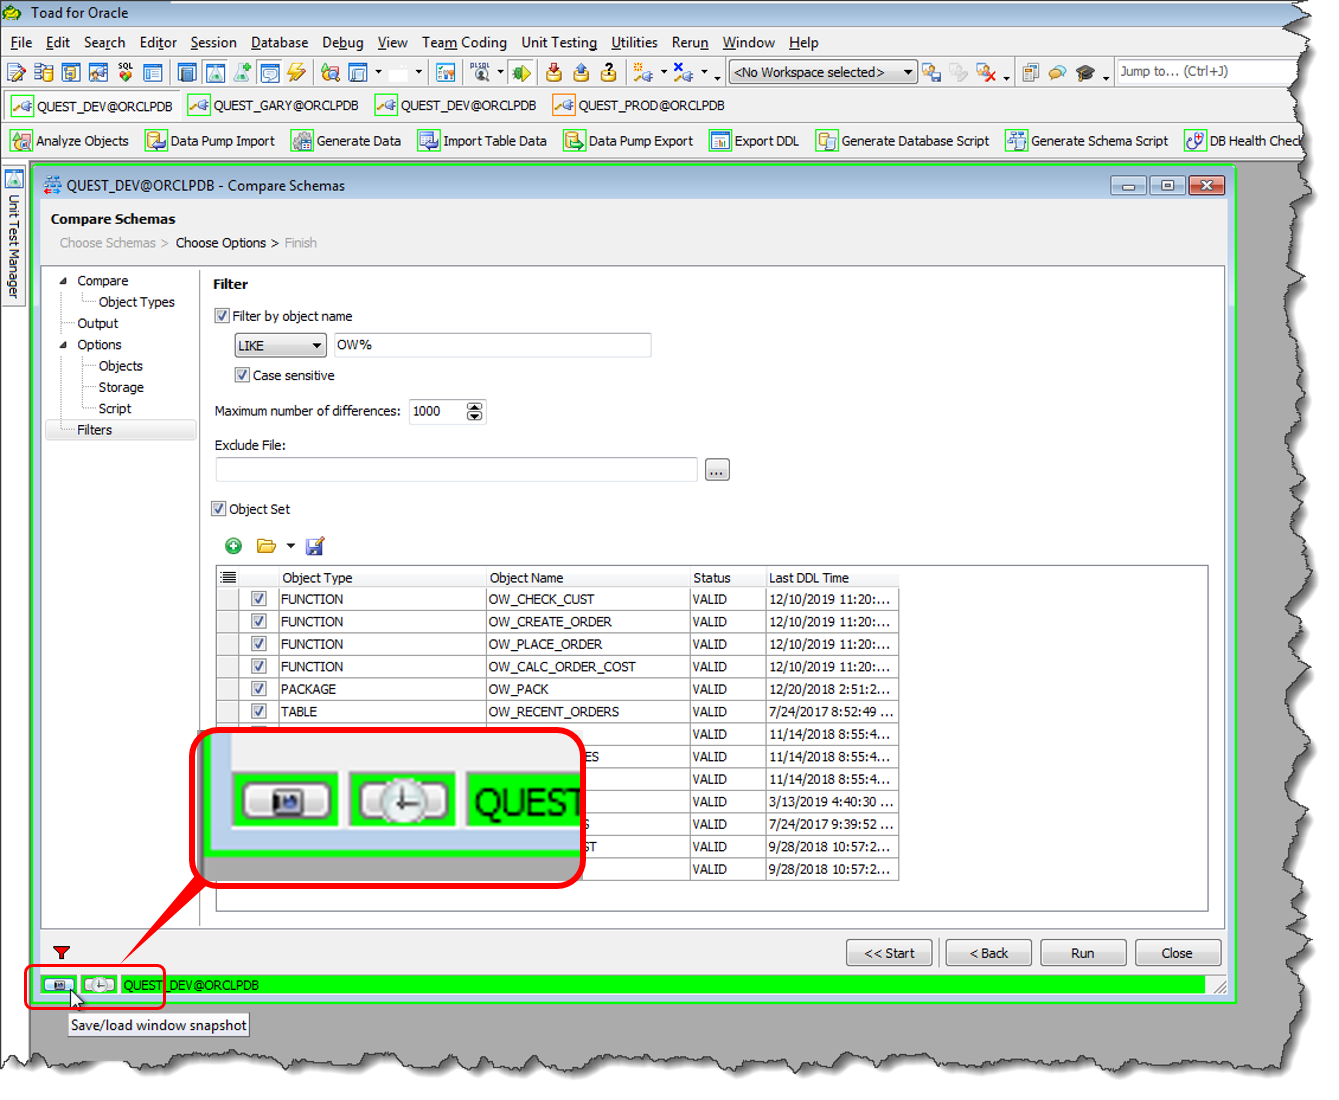Uncheck the OW_PACK package row checkbox

[x=259, y=689]
